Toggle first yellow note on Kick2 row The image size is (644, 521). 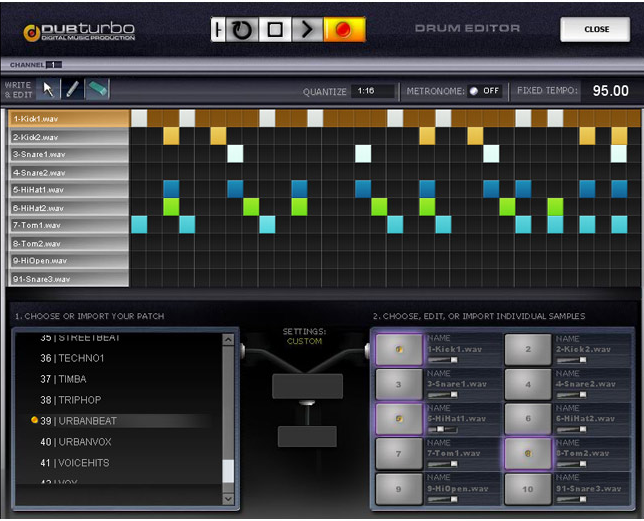pos(171,136)
